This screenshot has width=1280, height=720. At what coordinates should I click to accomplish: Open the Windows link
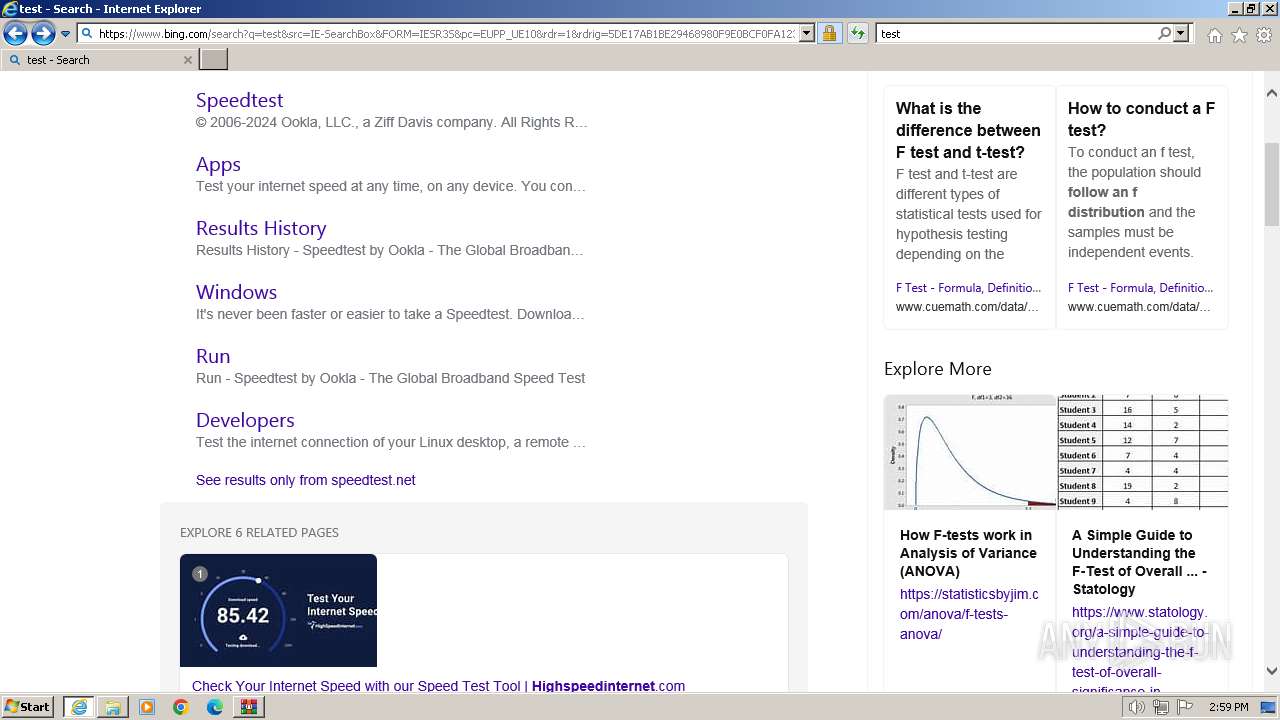click(x=236, y=292)
